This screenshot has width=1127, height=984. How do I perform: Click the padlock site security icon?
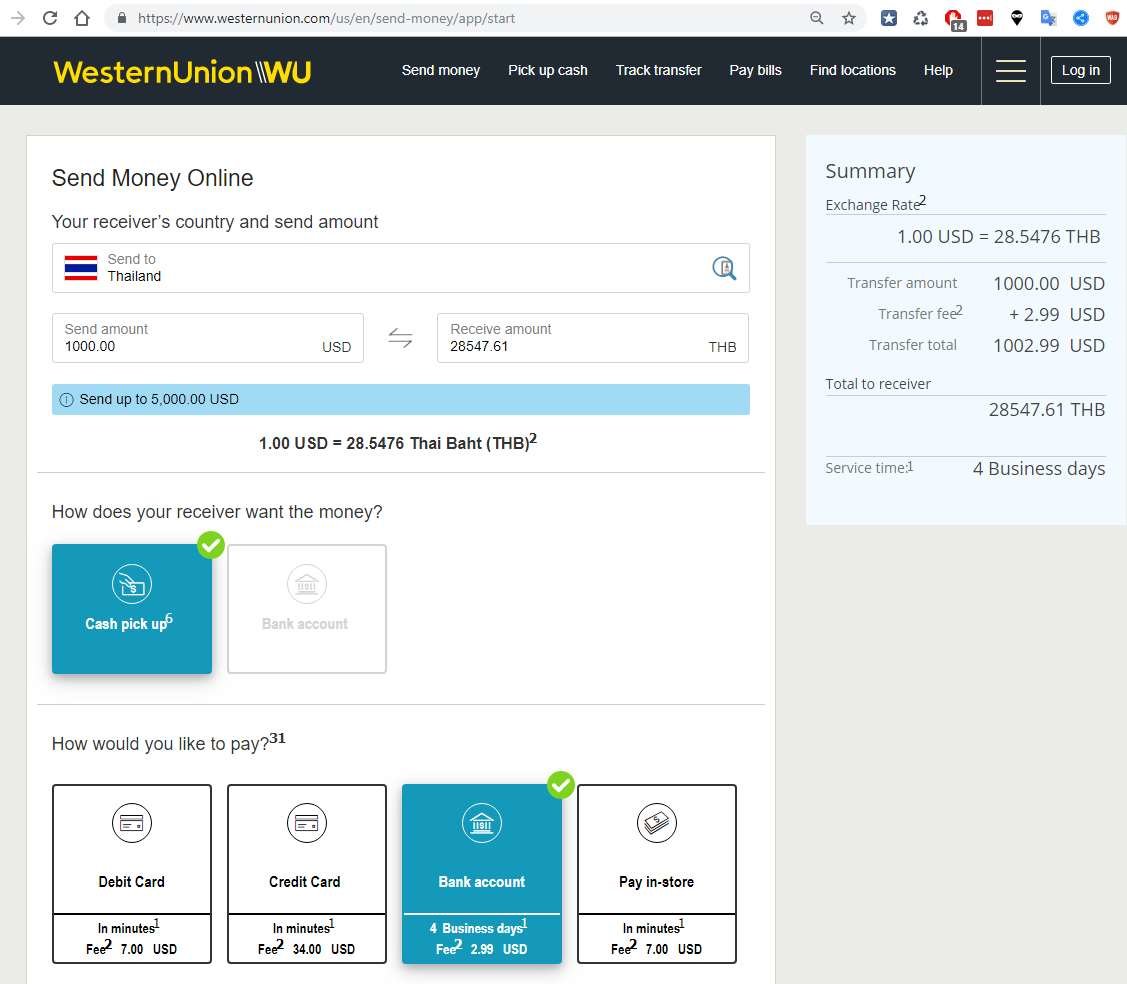tap(122, 18)
